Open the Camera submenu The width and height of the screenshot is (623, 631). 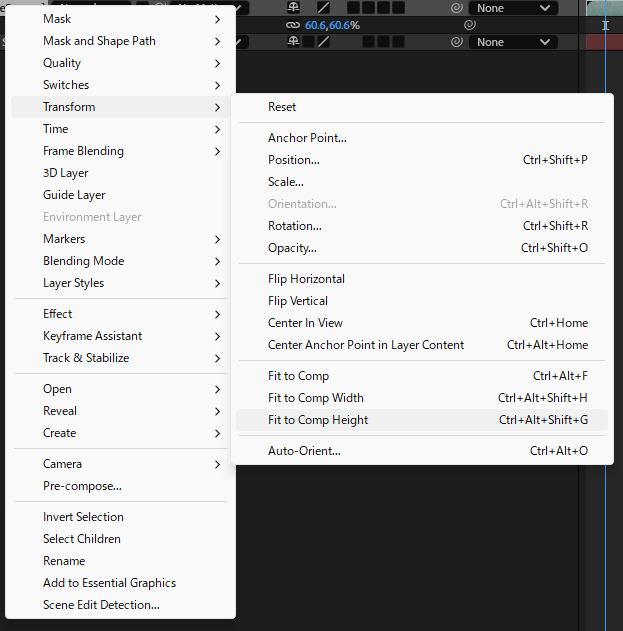coord(120,464)
